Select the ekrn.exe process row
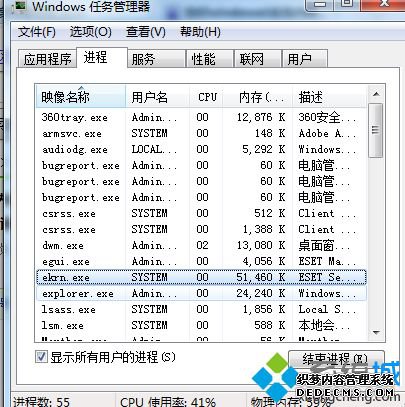The image size is (405, 407). (201, 277)
